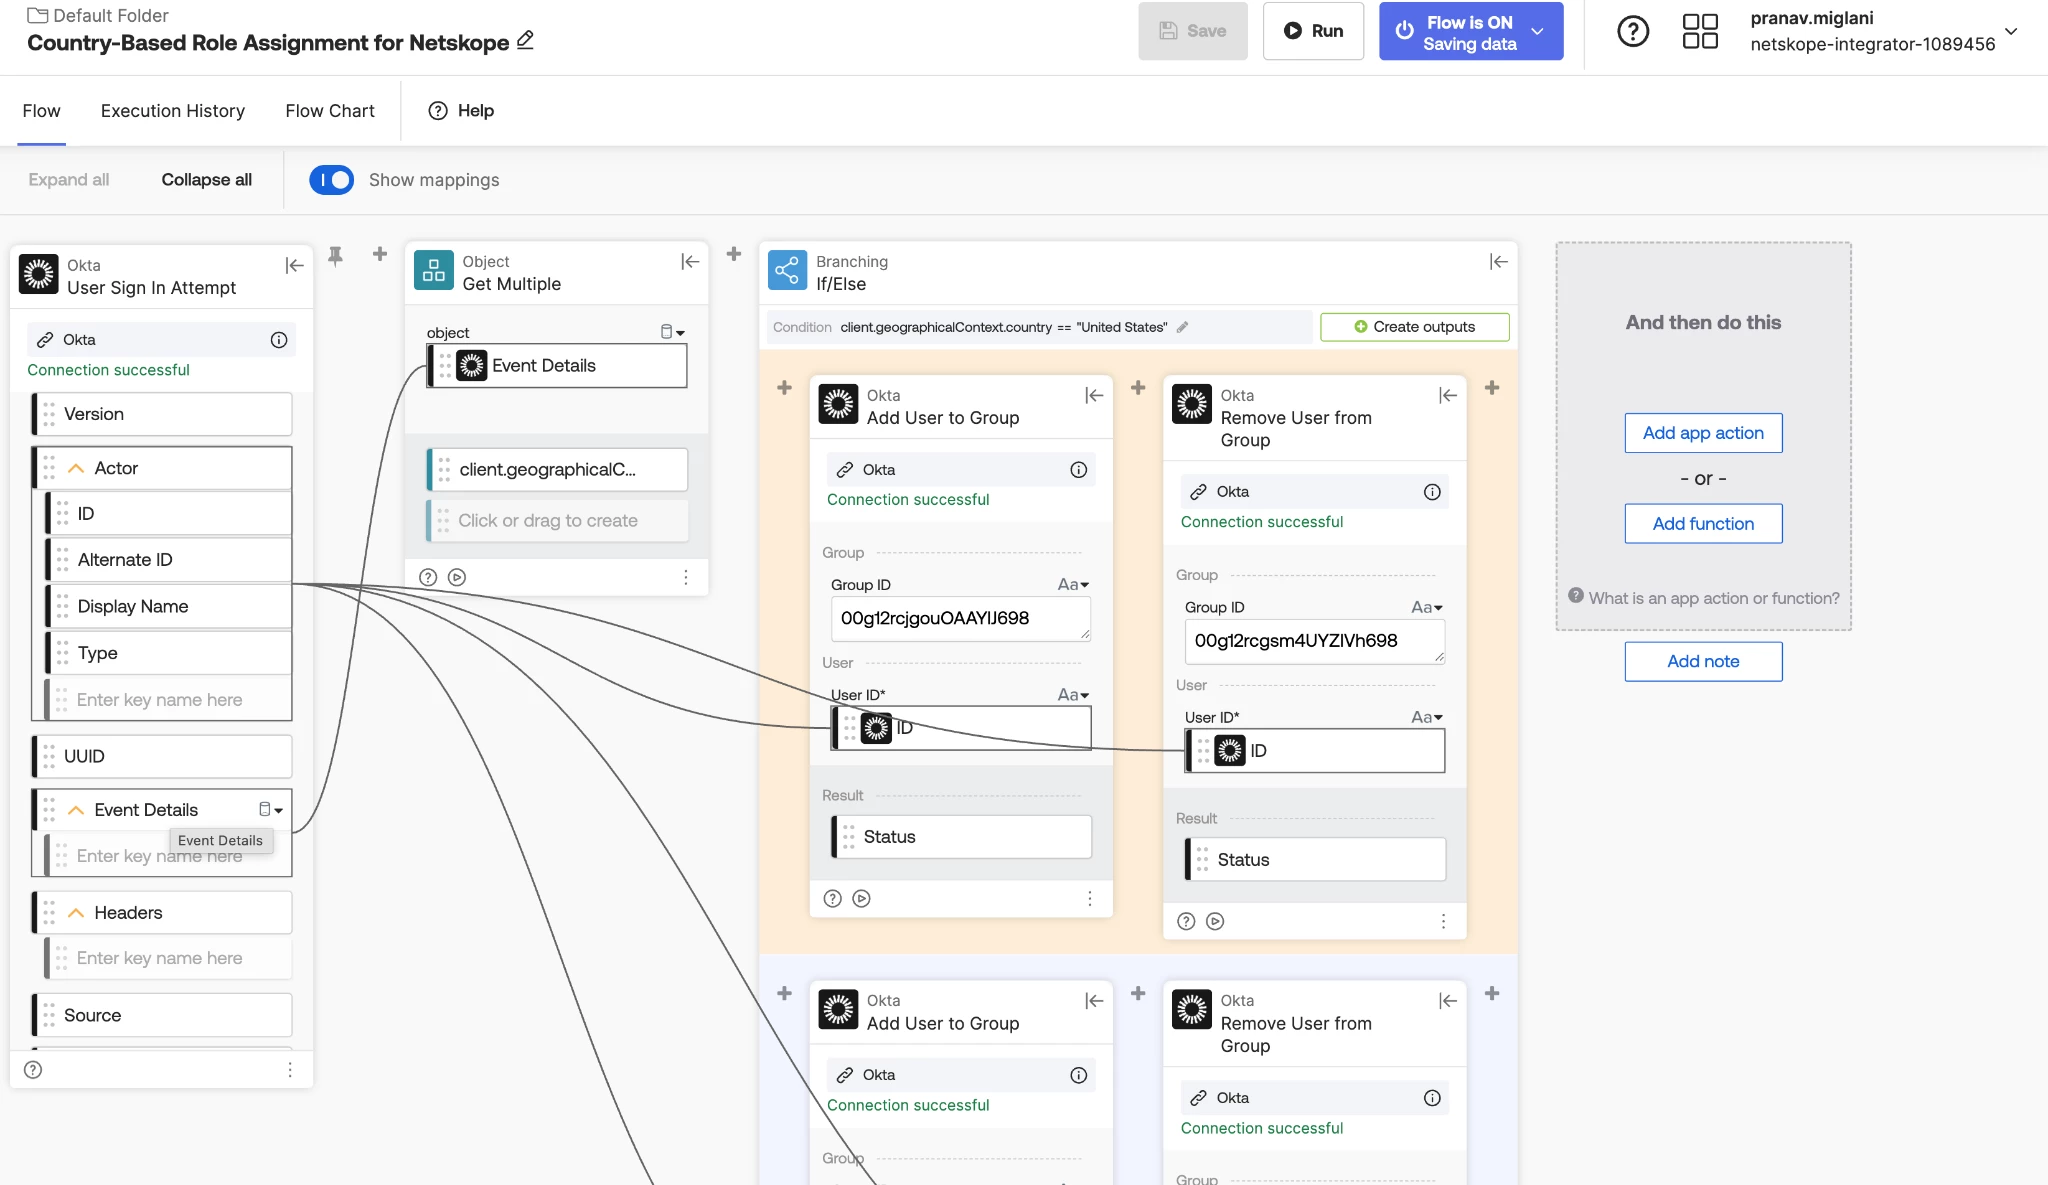2048x1185 pixels.
Task: Edit the If/Else condition pencil icon
Action: [1183, 327]
